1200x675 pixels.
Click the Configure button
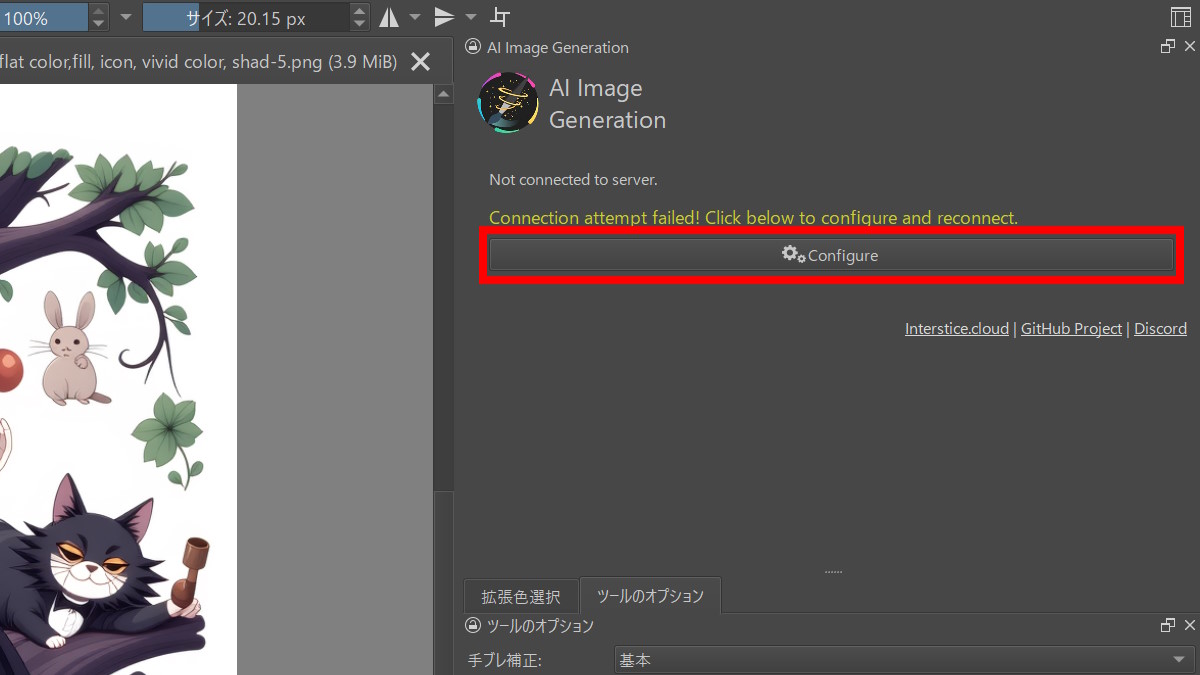pyautogui.click(x=831, y=255)
